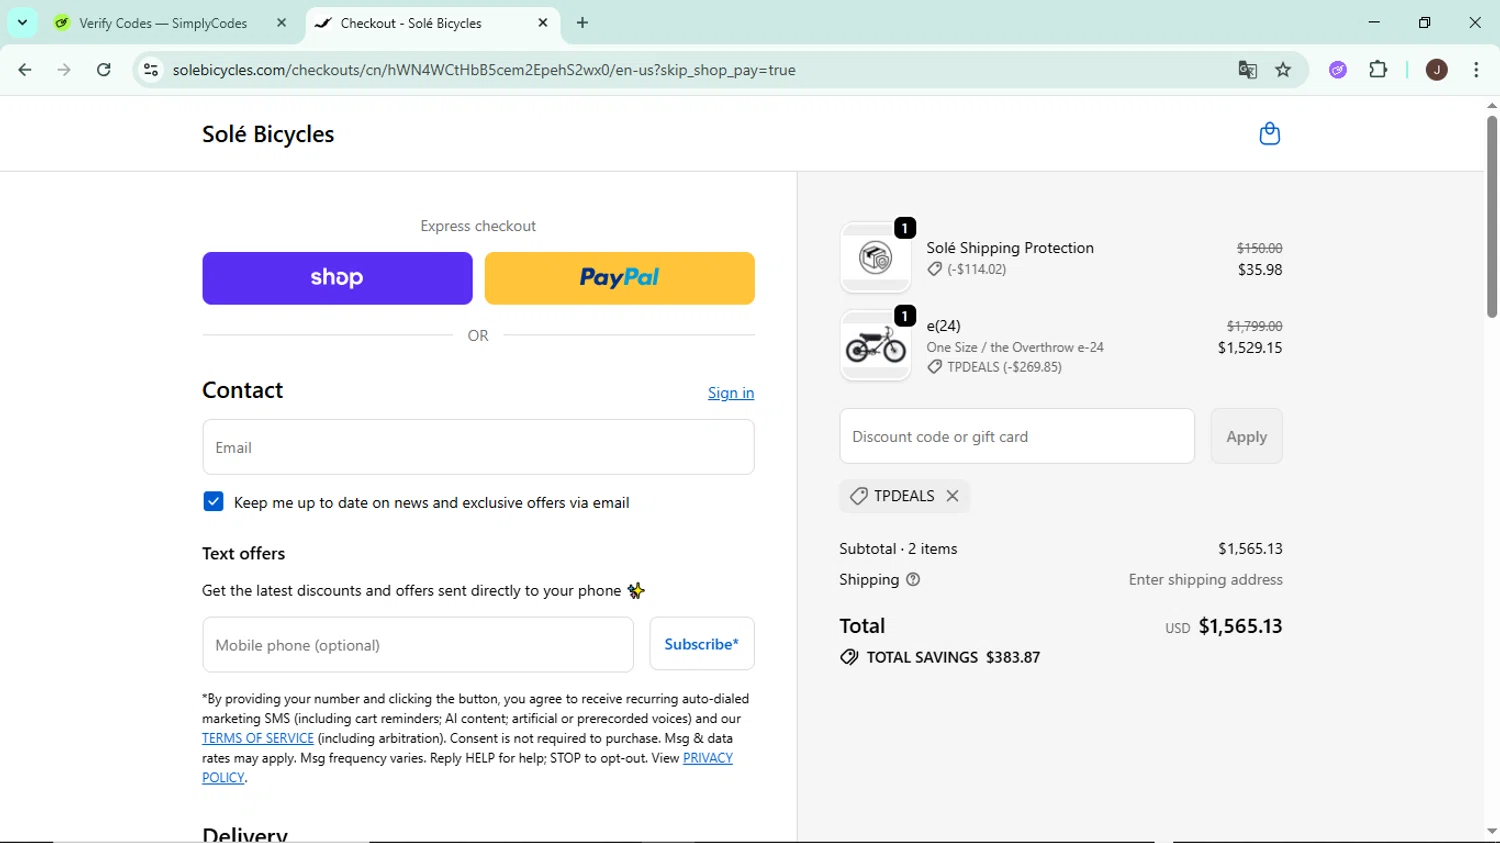Switch to the Verify Codes — SimplyCodes tab
Image resolution: width=1500 pixels, height=843 pixels.
[x=163, y=23]
